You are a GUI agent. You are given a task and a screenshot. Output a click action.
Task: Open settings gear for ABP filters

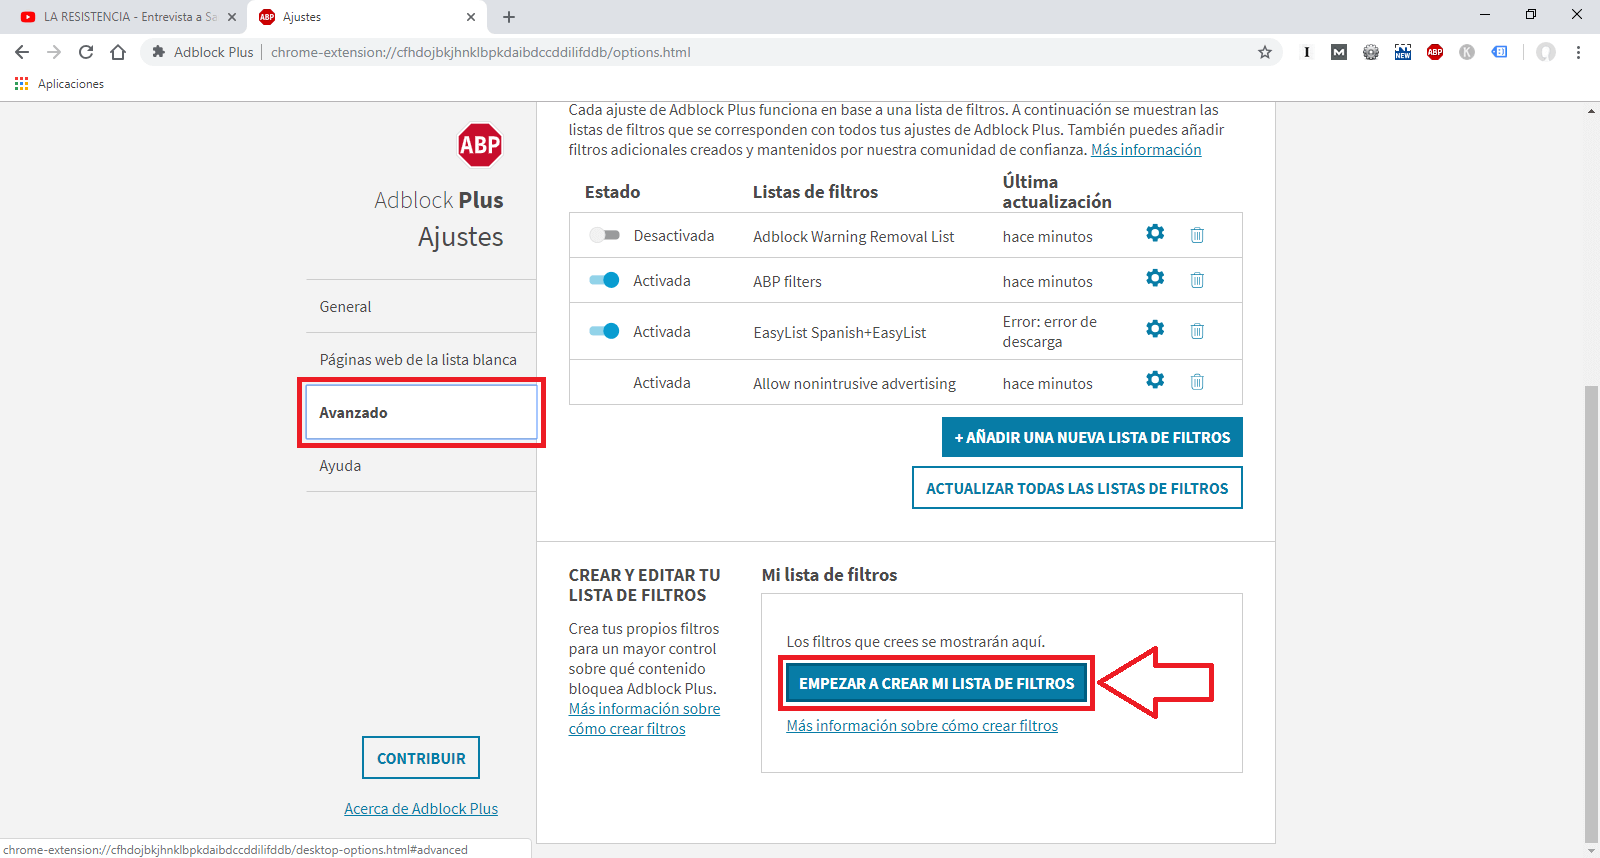[1155, 278]
